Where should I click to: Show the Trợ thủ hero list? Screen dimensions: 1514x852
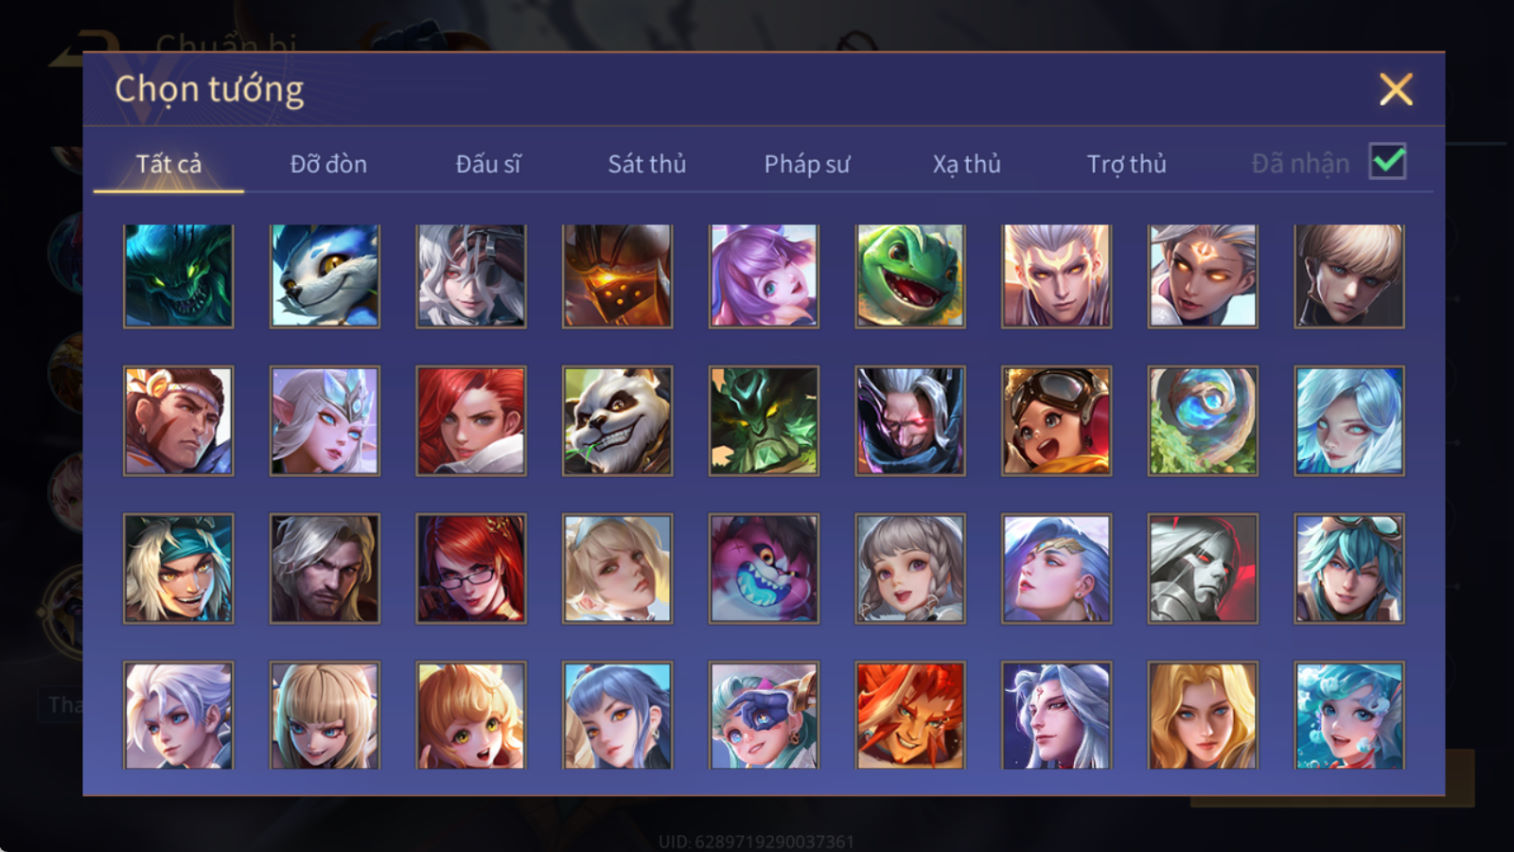pos(1127,164)
